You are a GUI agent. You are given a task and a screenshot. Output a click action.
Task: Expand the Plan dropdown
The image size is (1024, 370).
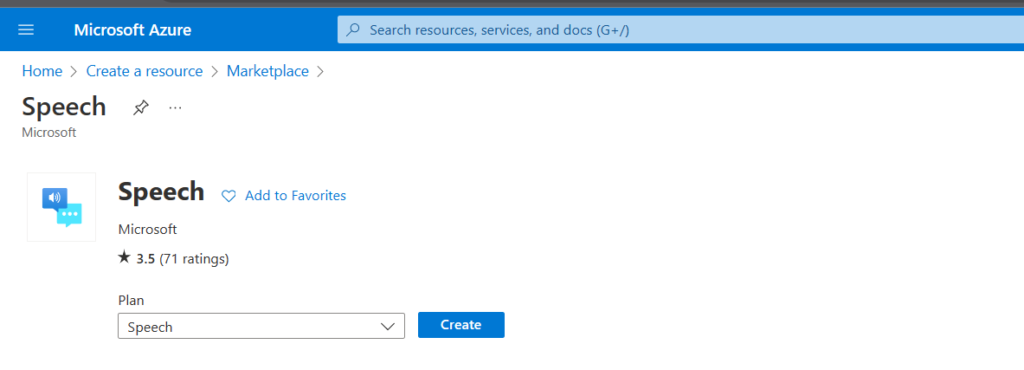(x=261, y=326)
